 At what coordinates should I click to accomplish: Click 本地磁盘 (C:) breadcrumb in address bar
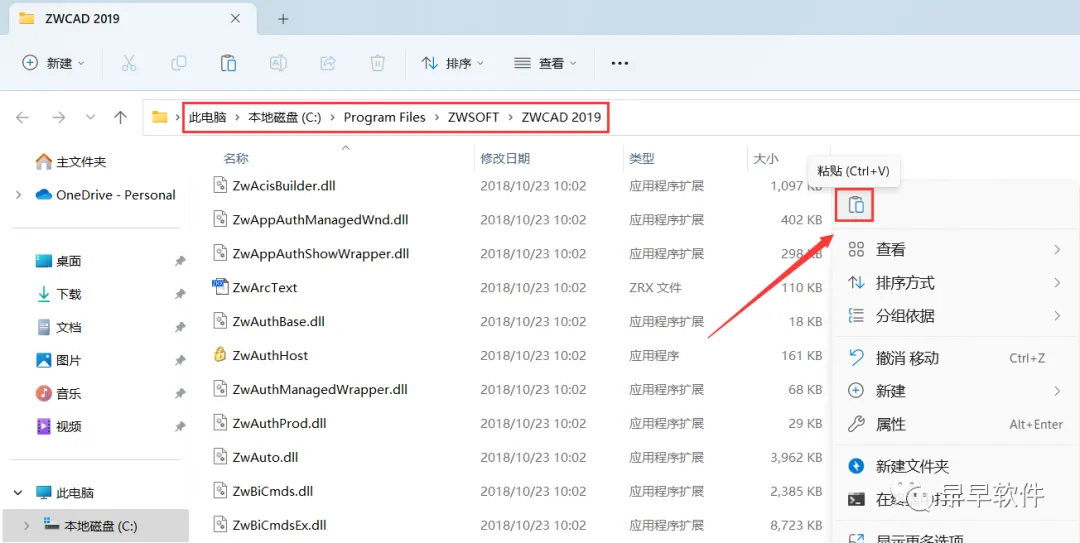[x=284, y=117]
